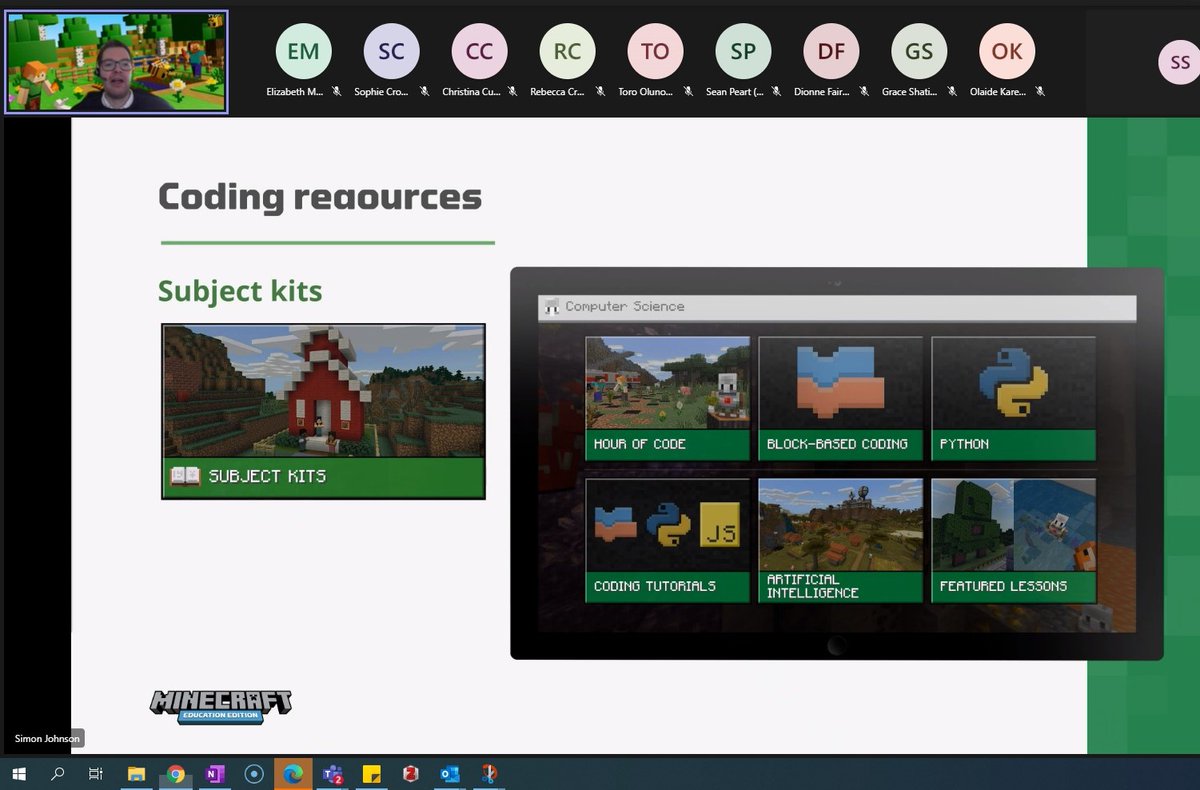Click Olaide Kare's muted microphone icon

(x=1040, y=91)
